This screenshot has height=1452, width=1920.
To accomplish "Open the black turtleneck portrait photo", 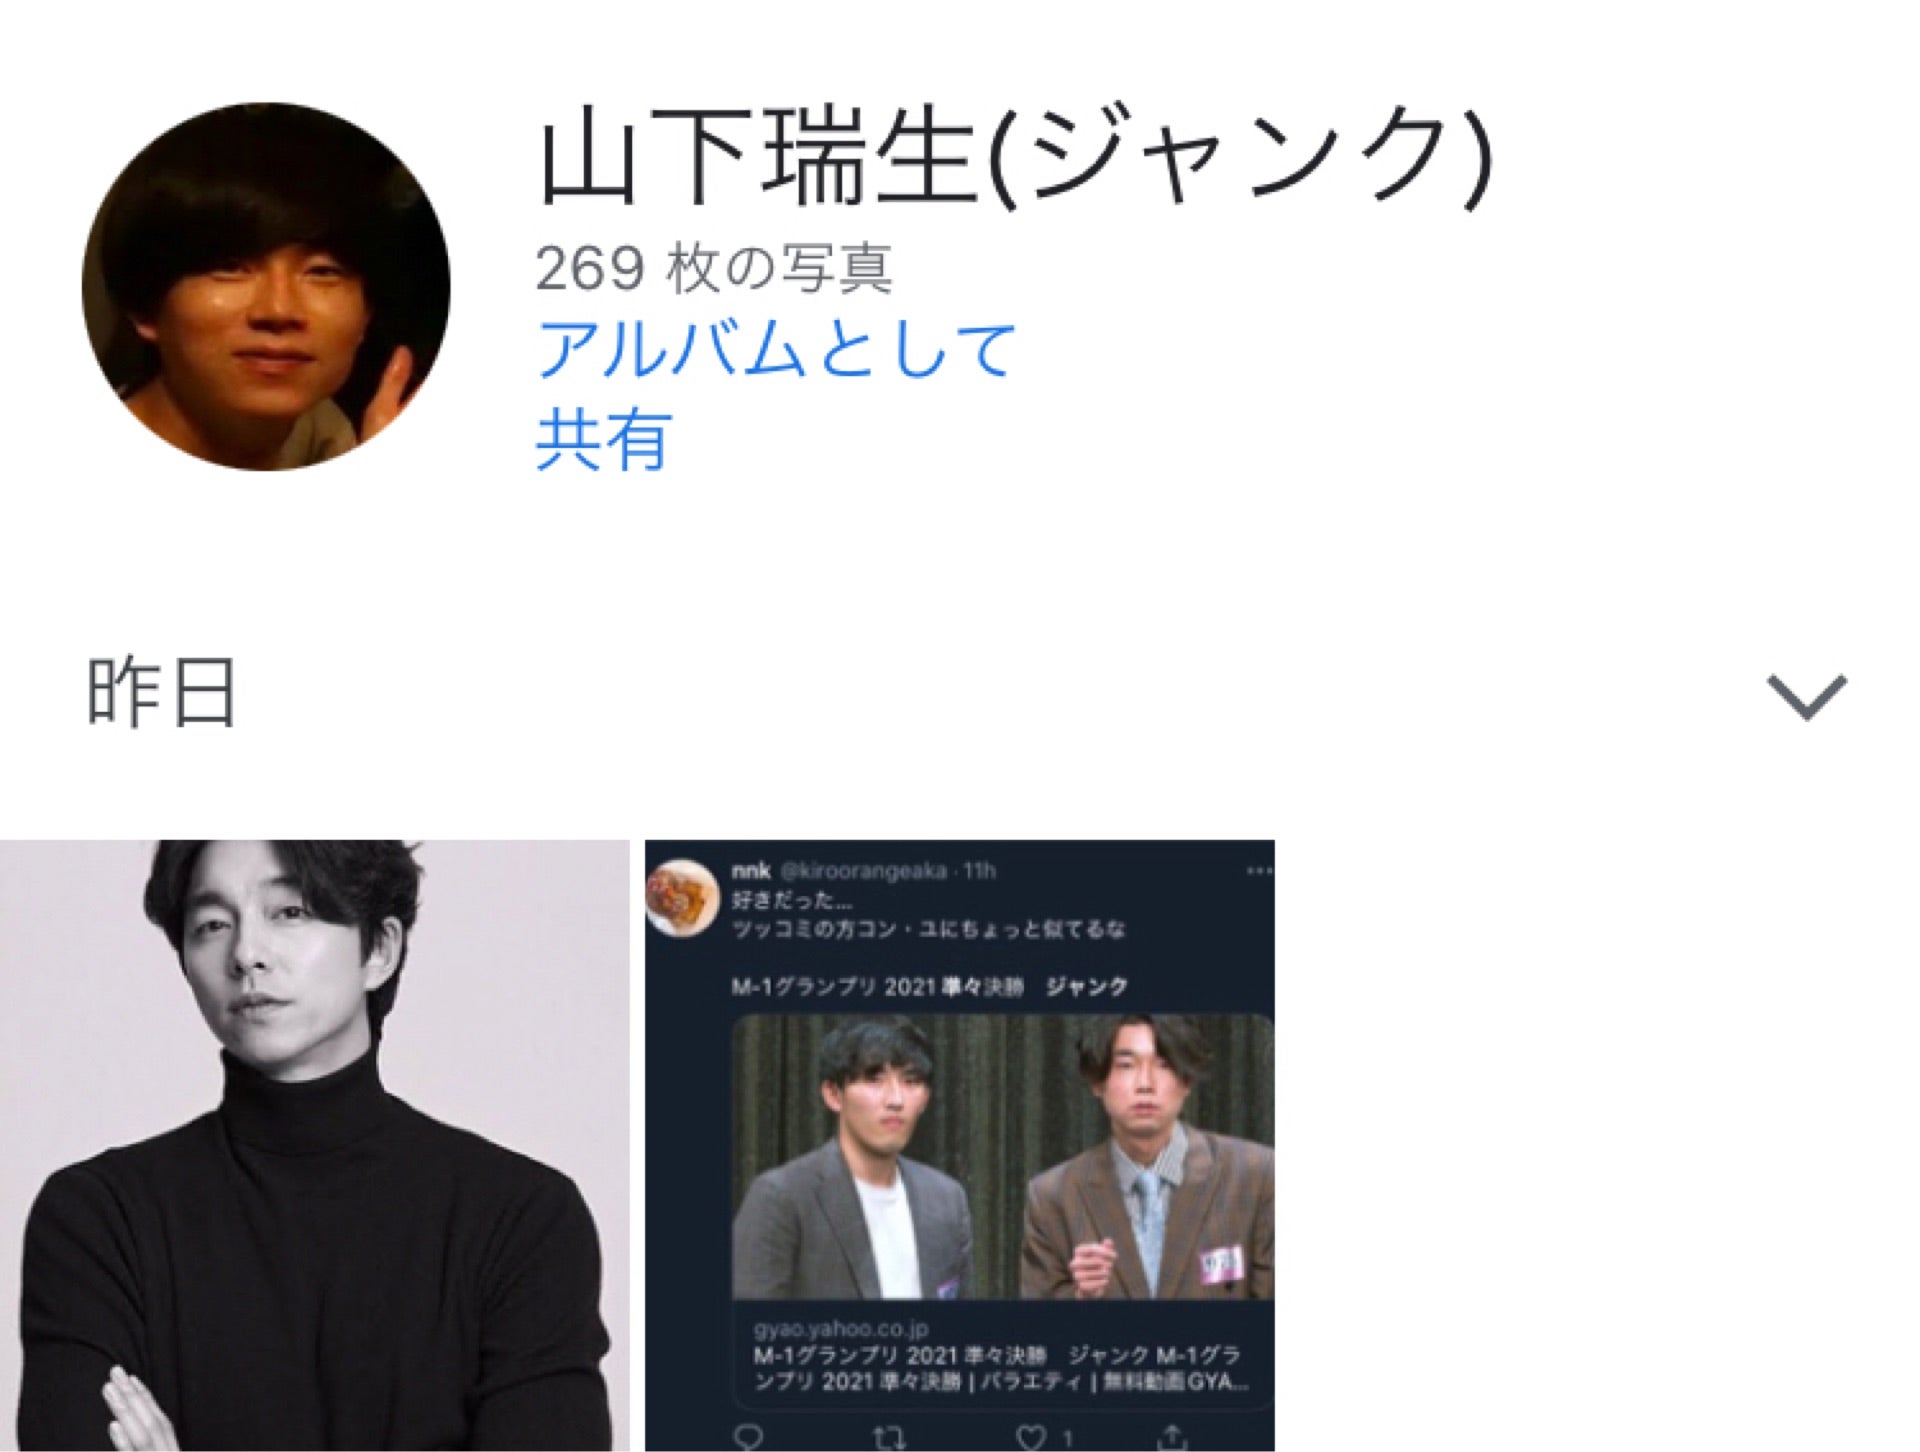I will (x=315, y=1146).
